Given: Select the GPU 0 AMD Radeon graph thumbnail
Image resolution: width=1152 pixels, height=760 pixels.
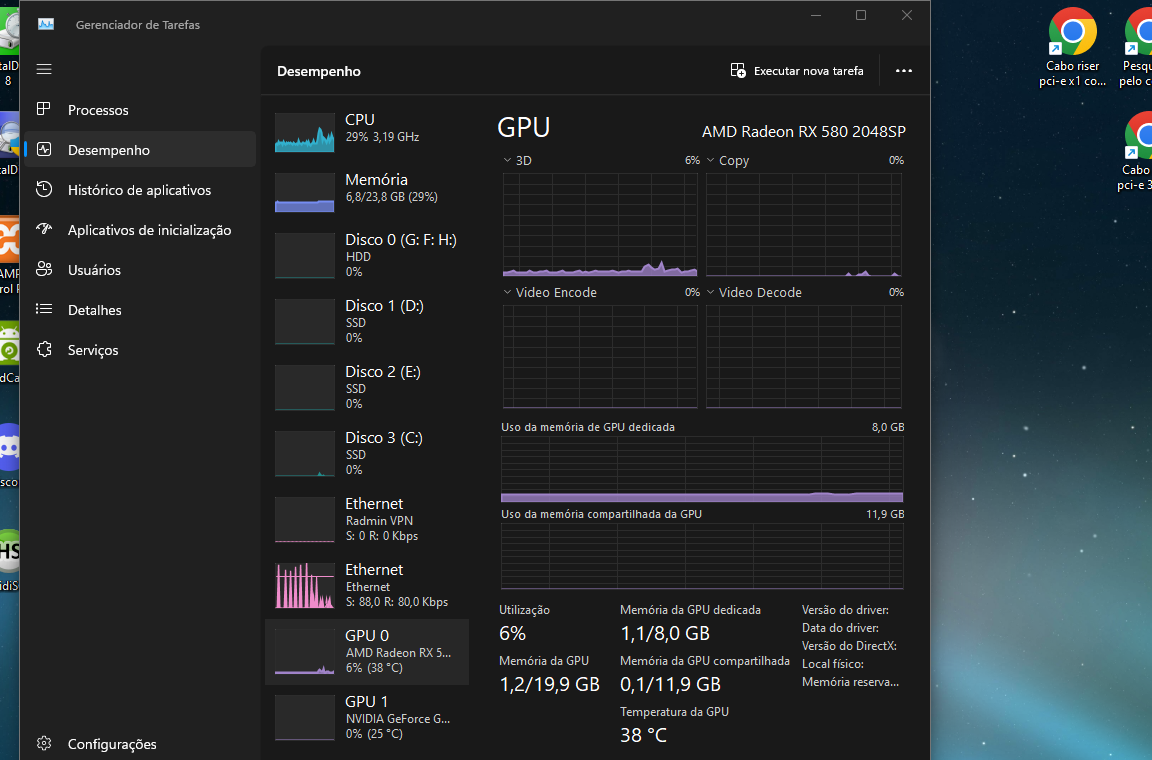Looking at the screenshot, I should point(304,652).
